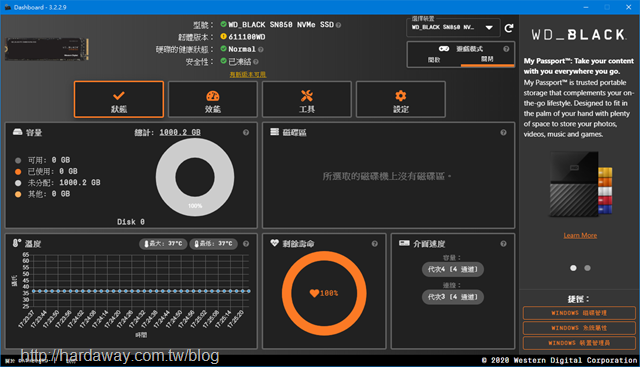Click the Volumes panel list icon
This screenshot has height=367, width=640.
tap(275, 132)
